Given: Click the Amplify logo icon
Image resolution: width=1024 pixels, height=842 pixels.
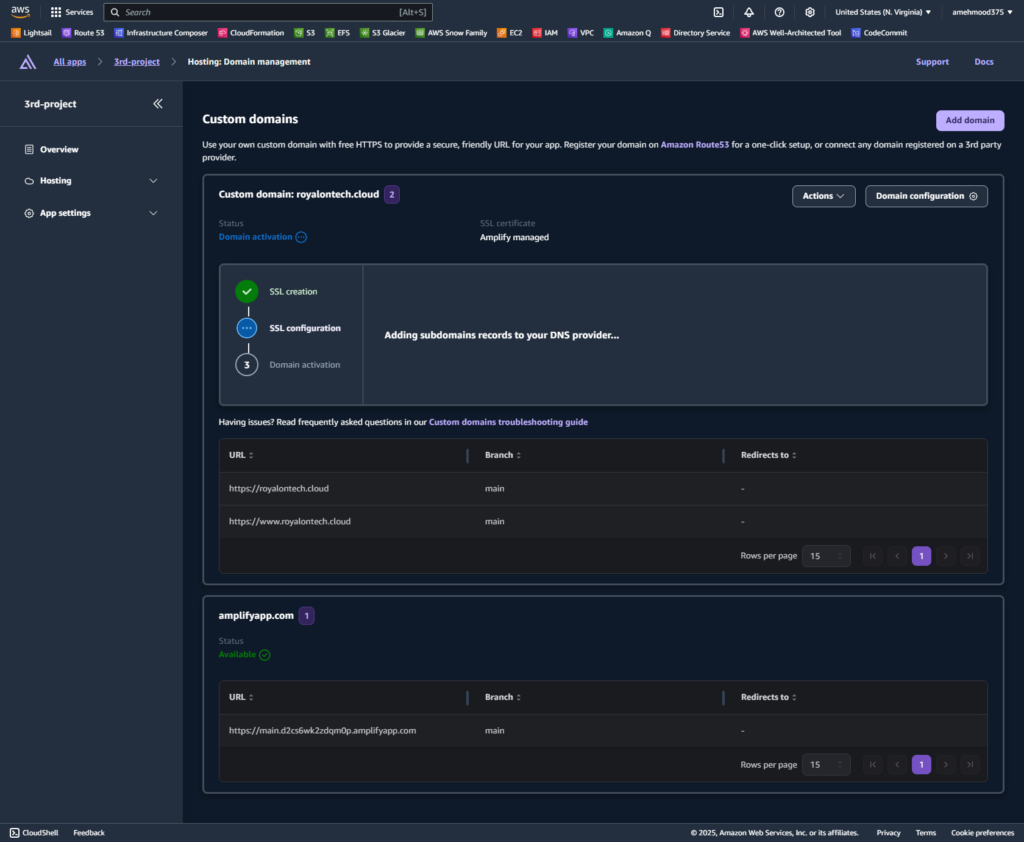Looking at the screenshot, I should pyautogui.click(x=27, y=62).
